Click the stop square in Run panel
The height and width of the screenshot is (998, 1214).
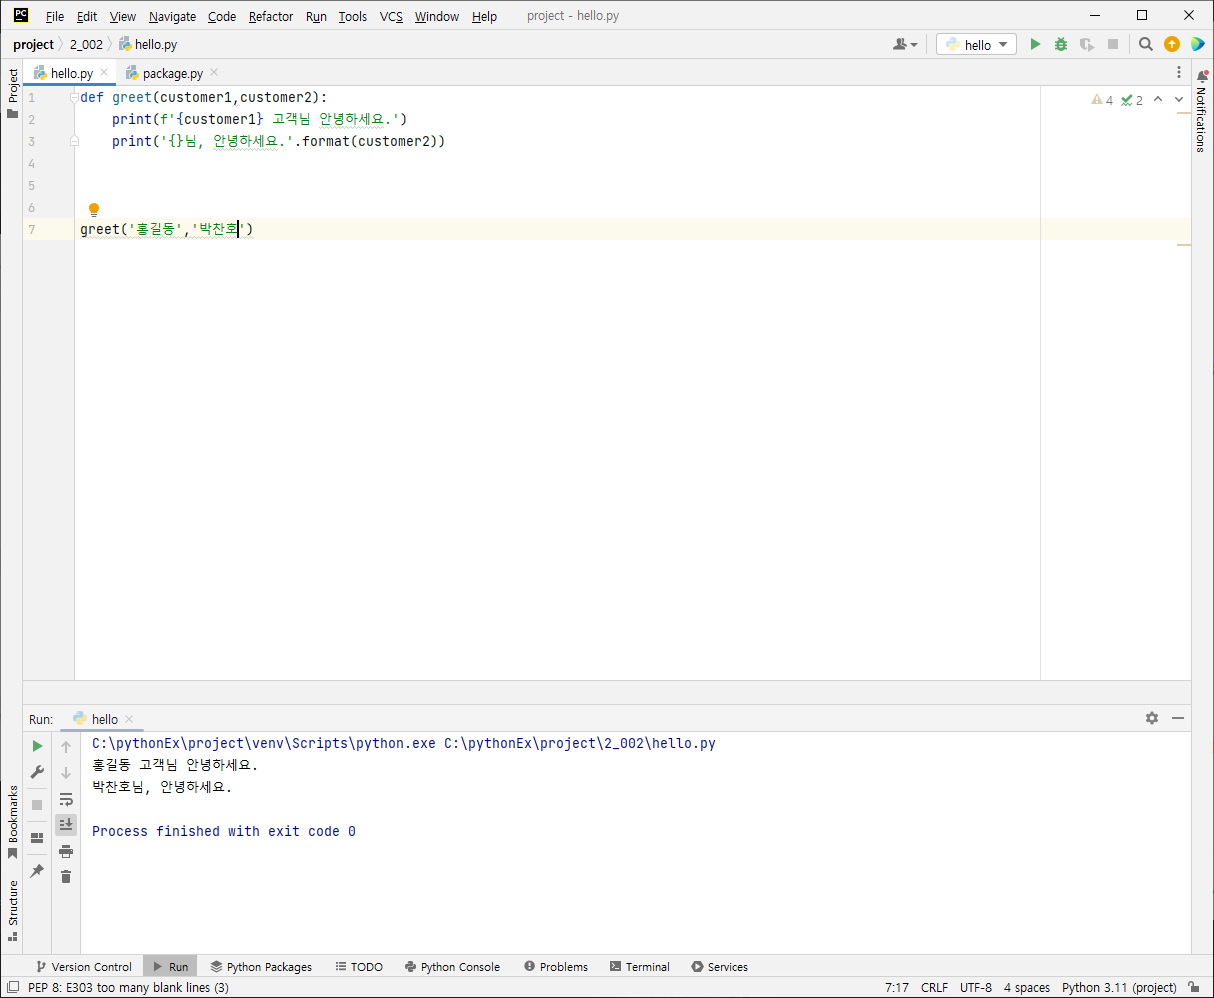pos(37,805)
